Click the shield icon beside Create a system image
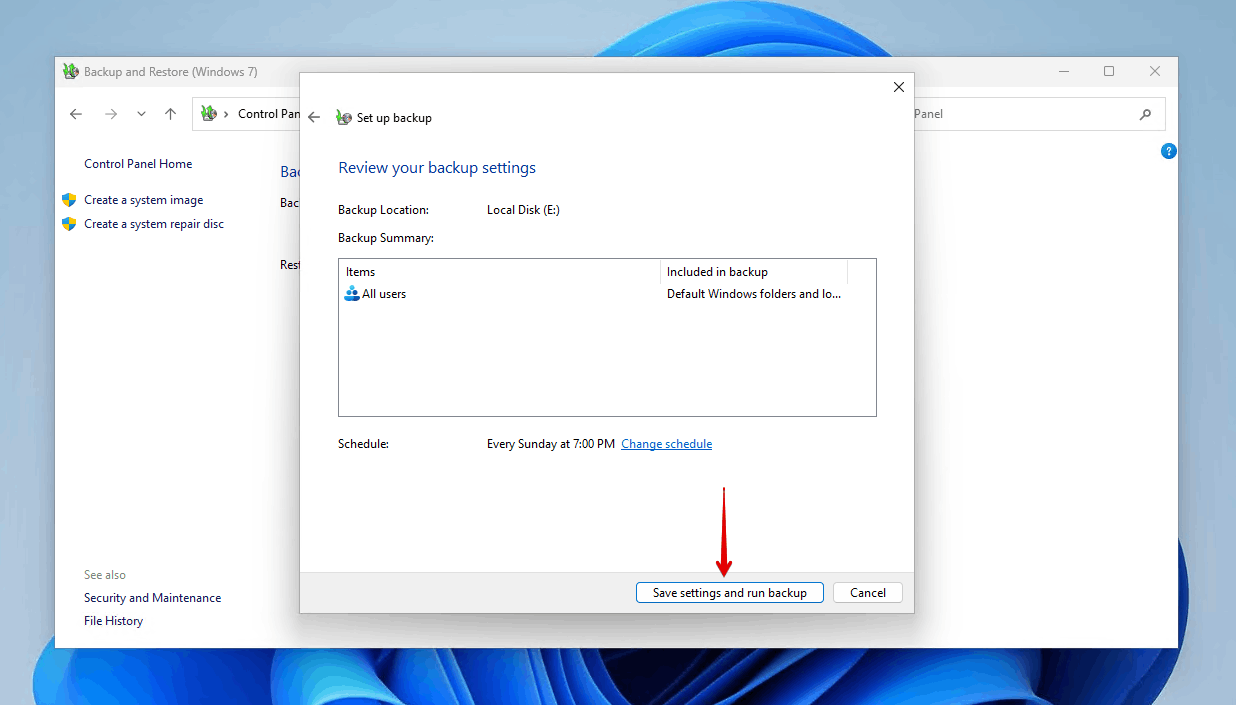Screen dimensions: 1236x705 [68, 199]
